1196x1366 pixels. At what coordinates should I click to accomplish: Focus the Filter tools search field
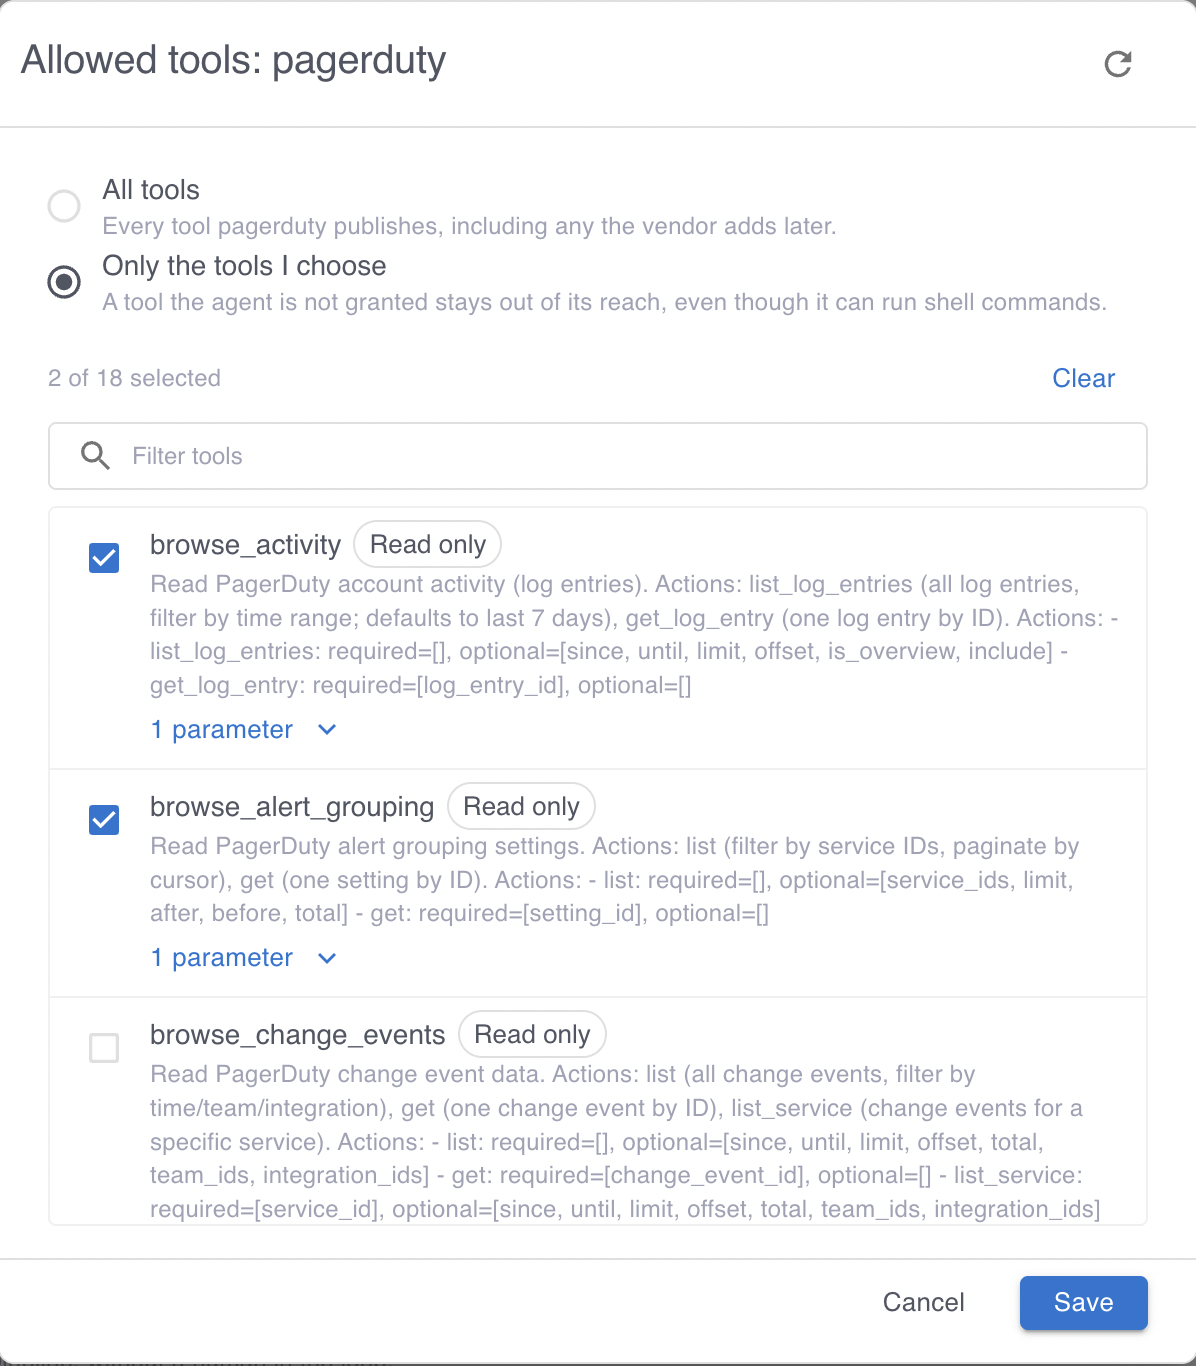click(x=598, y=456)
